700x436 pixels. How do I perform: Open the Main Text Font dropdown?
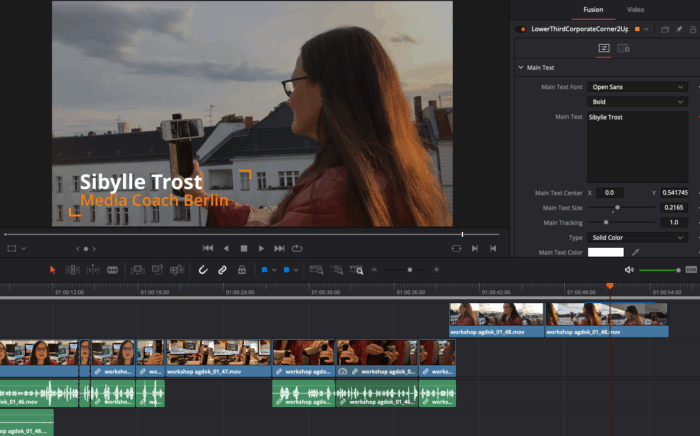pyautogui.click(x=637, y=87)
